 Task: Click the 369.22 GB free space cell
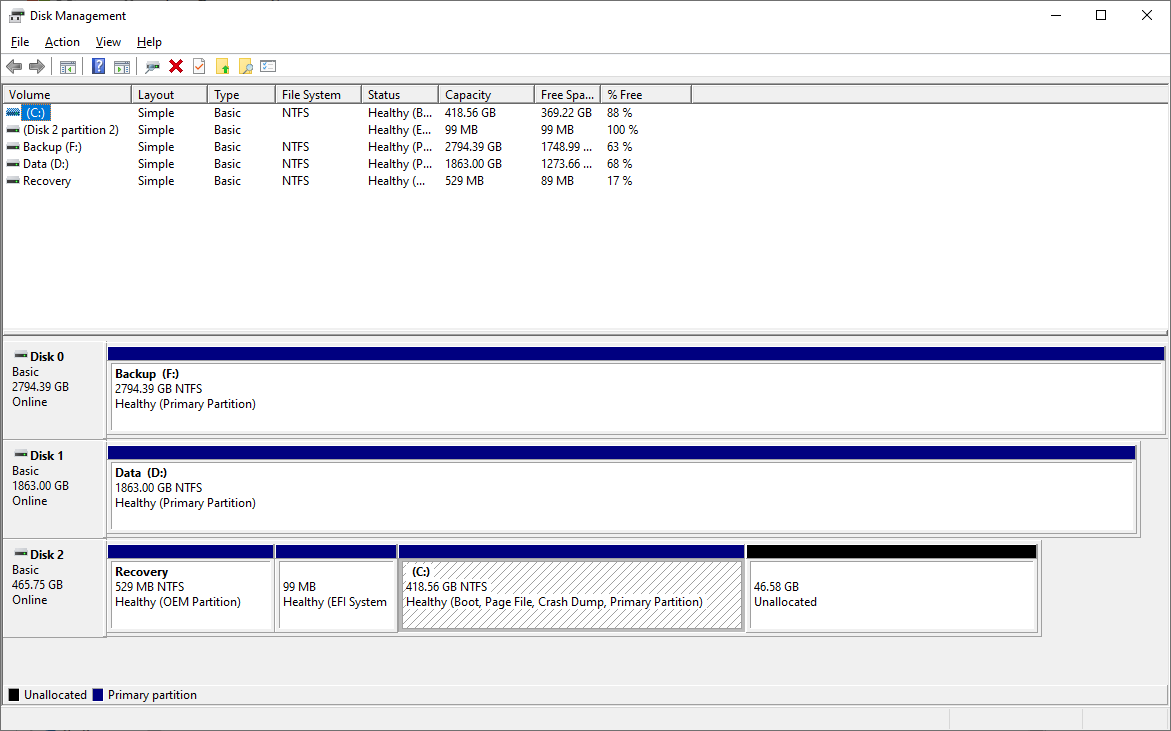click(566, 113)
